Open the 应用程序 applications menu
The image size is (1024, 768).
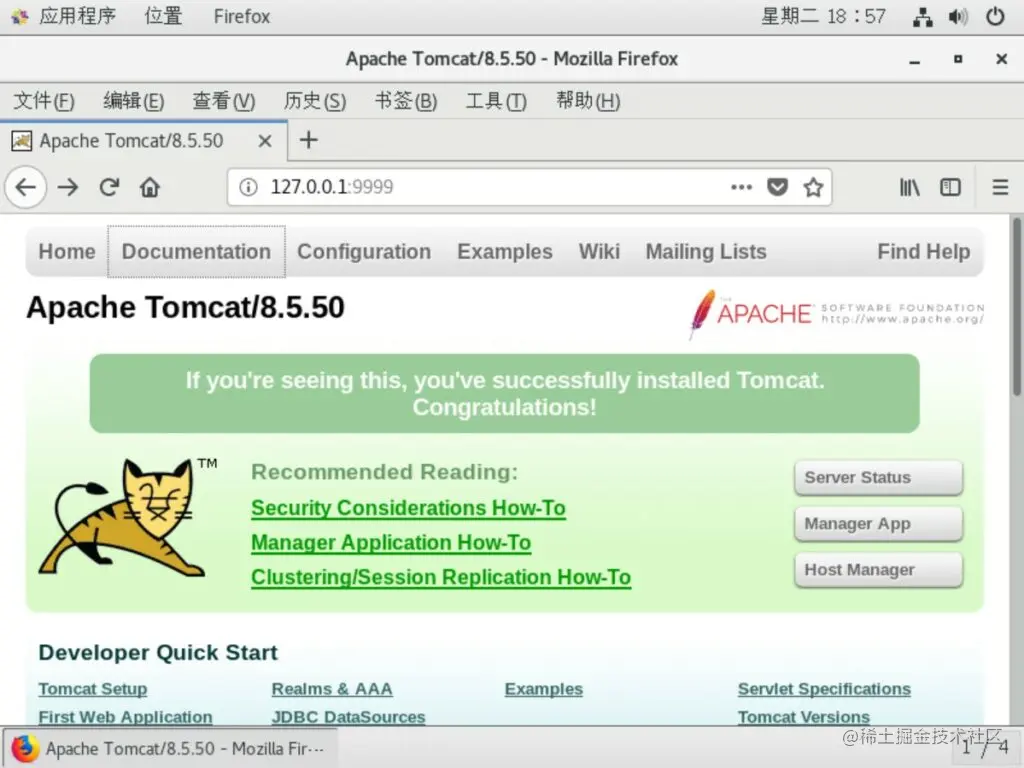[x=78, y=16]
